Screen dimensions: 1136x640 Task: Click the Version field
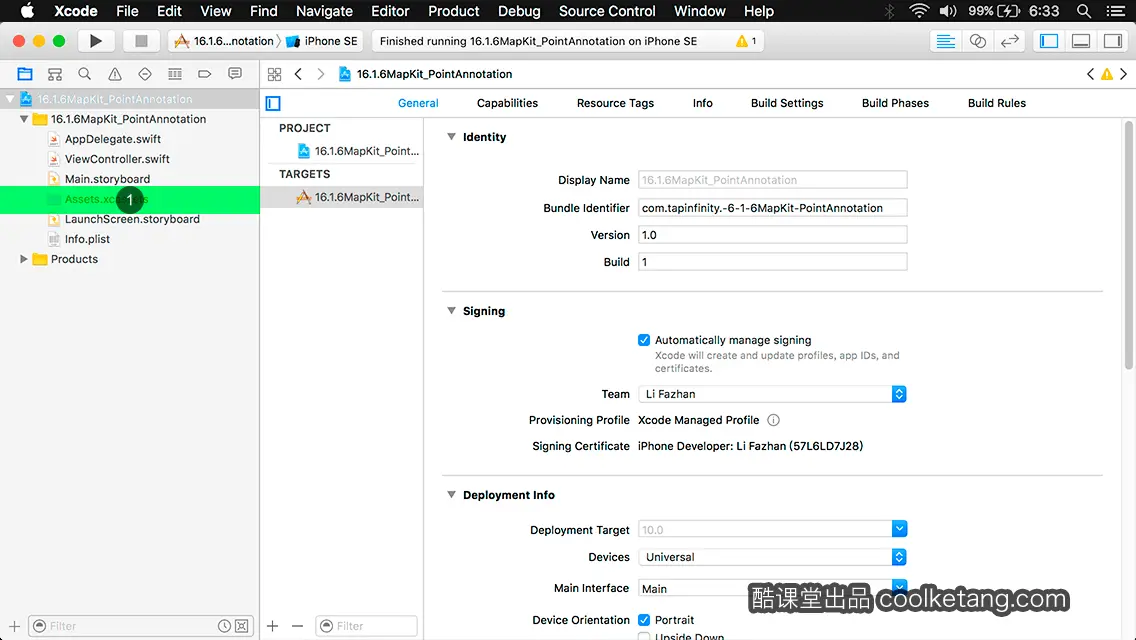click(x=772, y=235)
